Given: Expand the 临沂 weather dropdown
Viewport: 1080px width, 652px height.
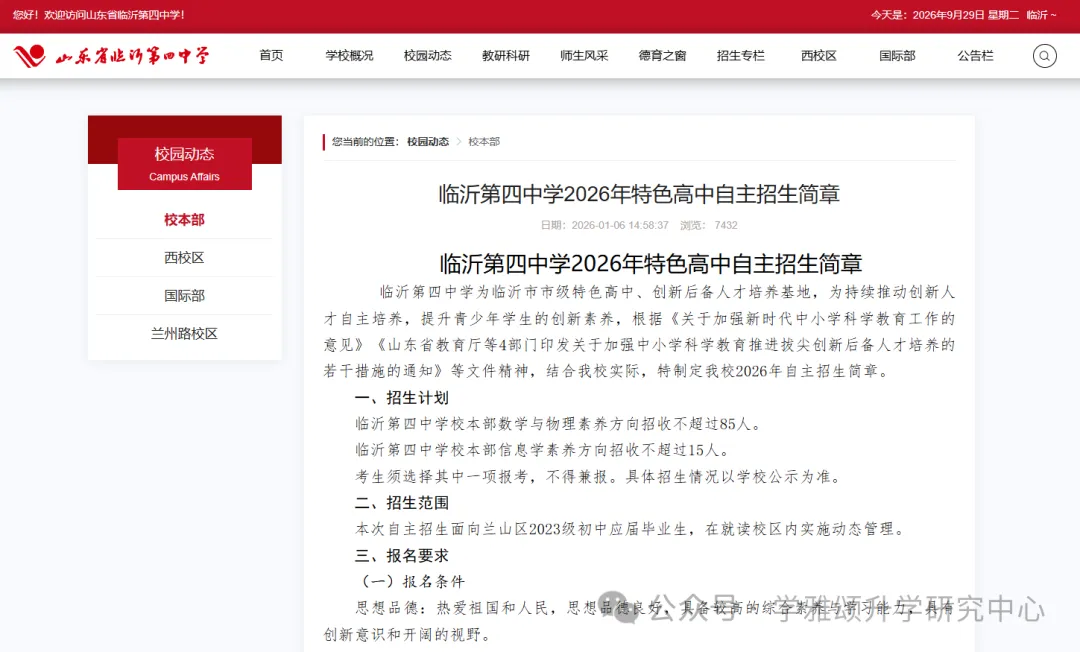Looking at the screenshot, I should [x=1041, y=14].
